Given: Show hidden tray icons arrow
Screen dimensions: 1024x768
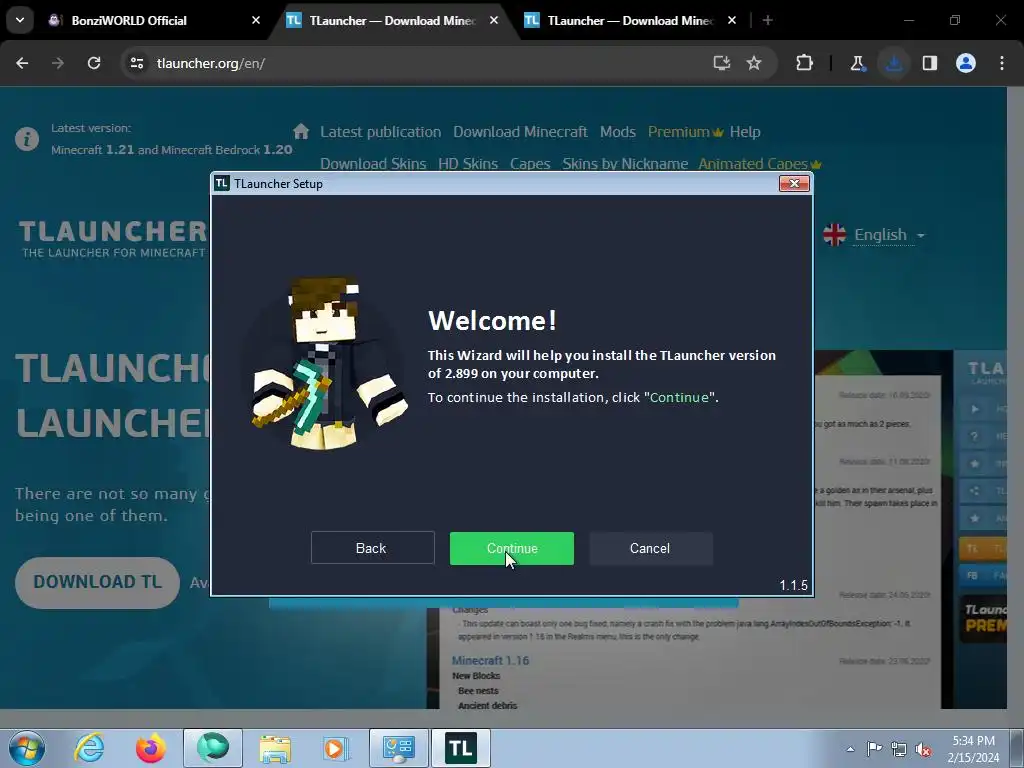Looking at the screenshot, I should click(850, 748).
